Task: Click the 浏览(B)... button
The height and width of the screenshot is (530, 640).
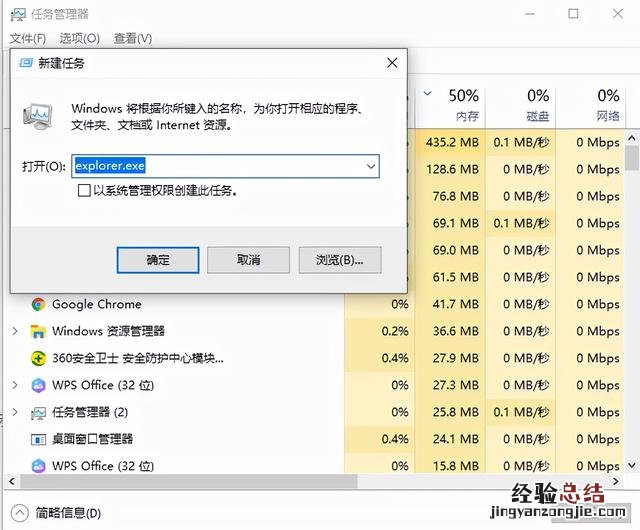Action: pos(340,260)
